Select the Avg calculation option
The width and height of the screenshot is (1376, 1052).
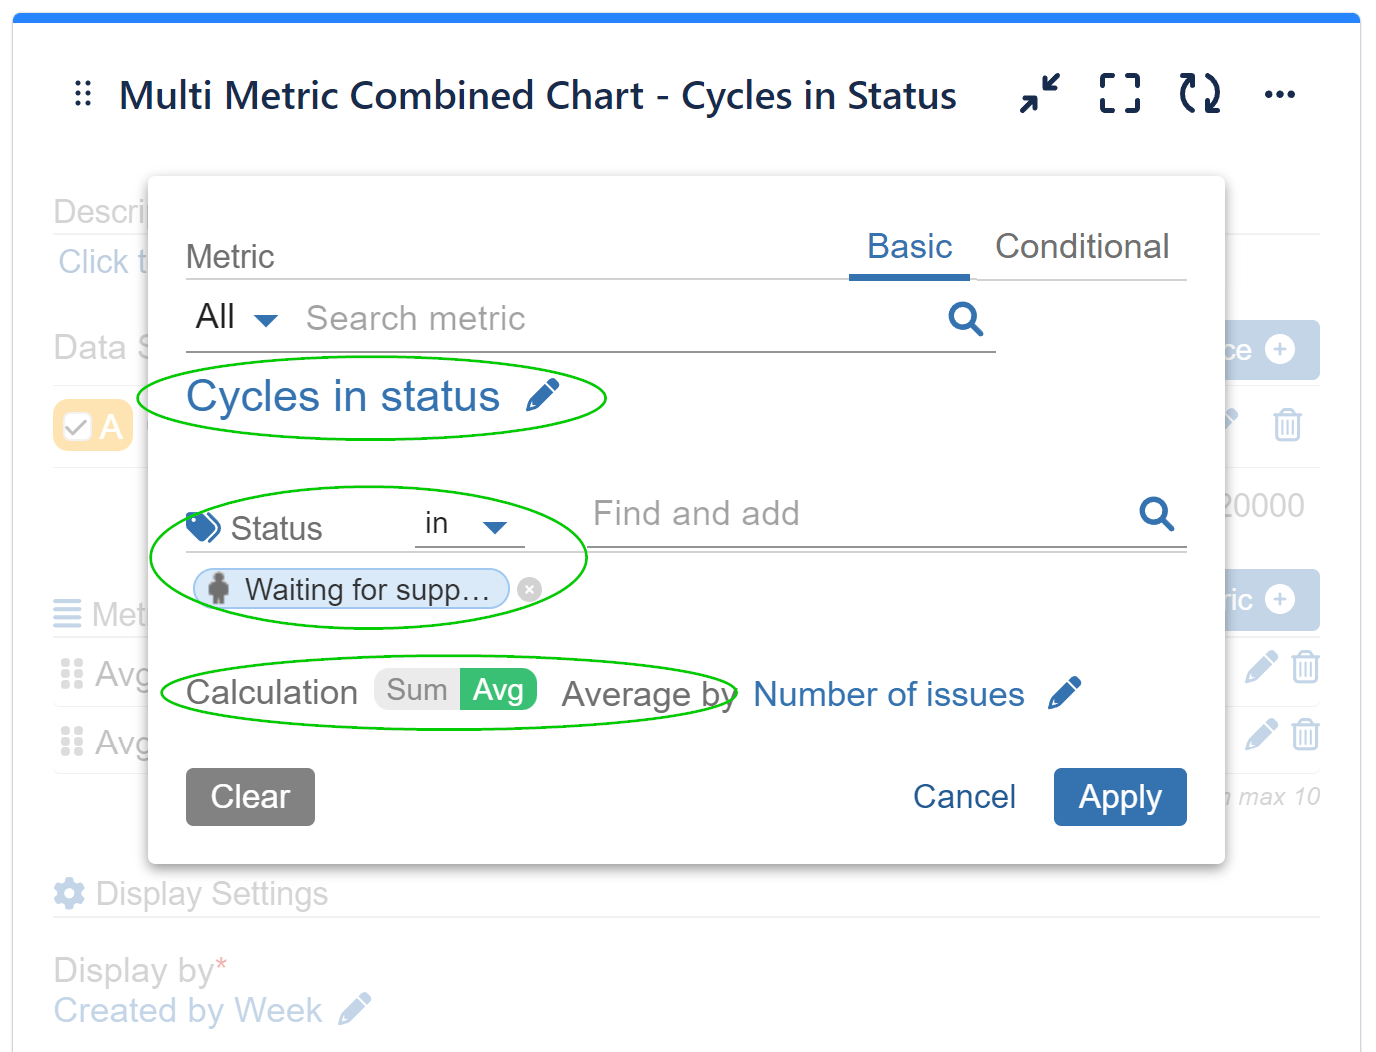coord(497,689)
